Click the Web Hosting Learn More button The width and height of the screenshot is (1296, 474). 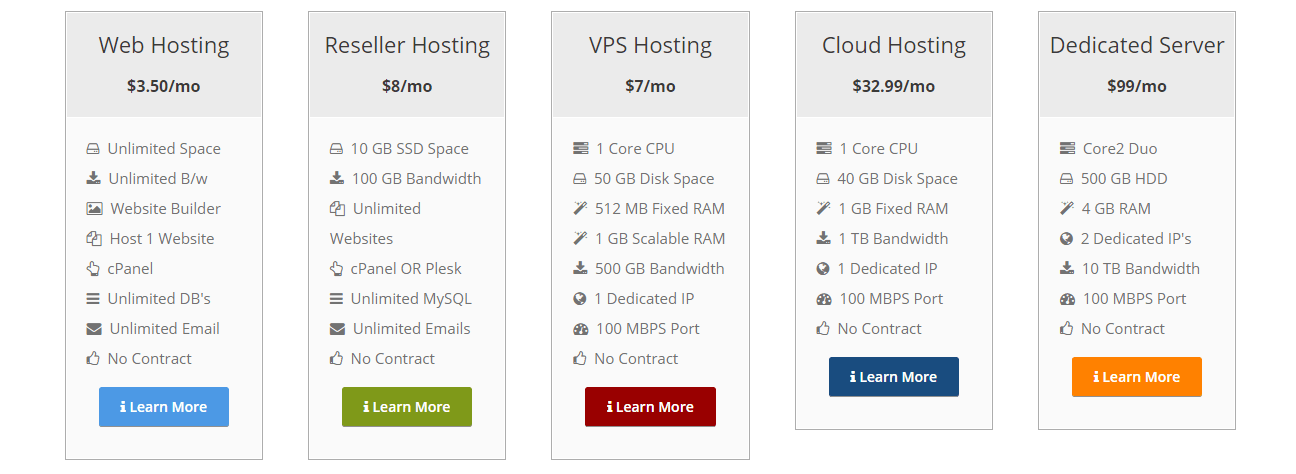[x=164, y=407]
